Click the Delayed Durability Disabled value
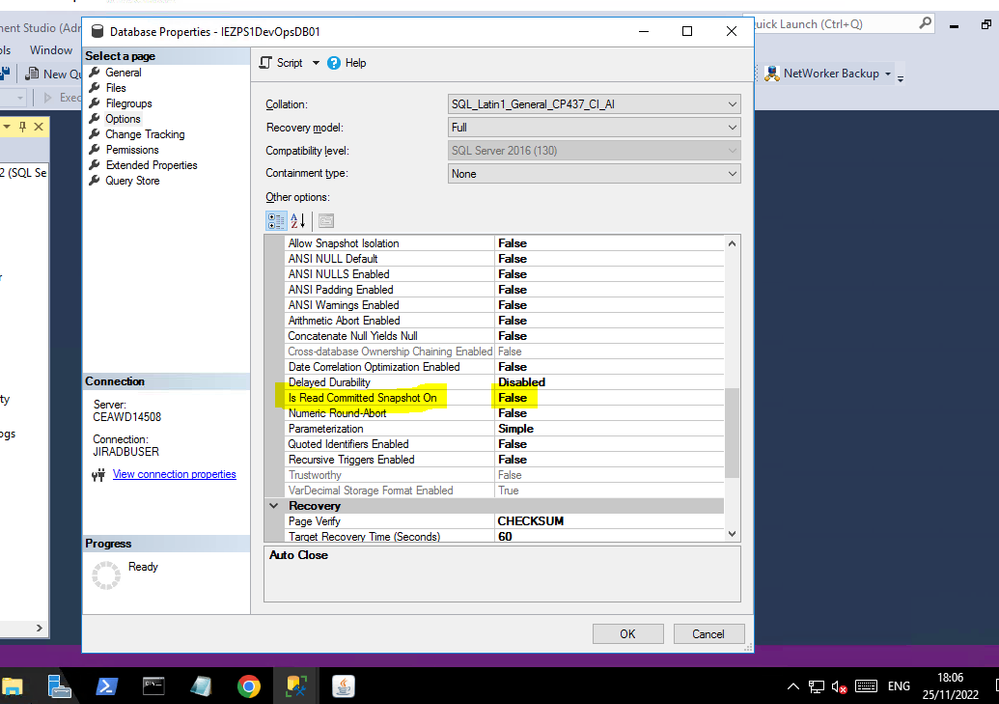 click(521, 382)
